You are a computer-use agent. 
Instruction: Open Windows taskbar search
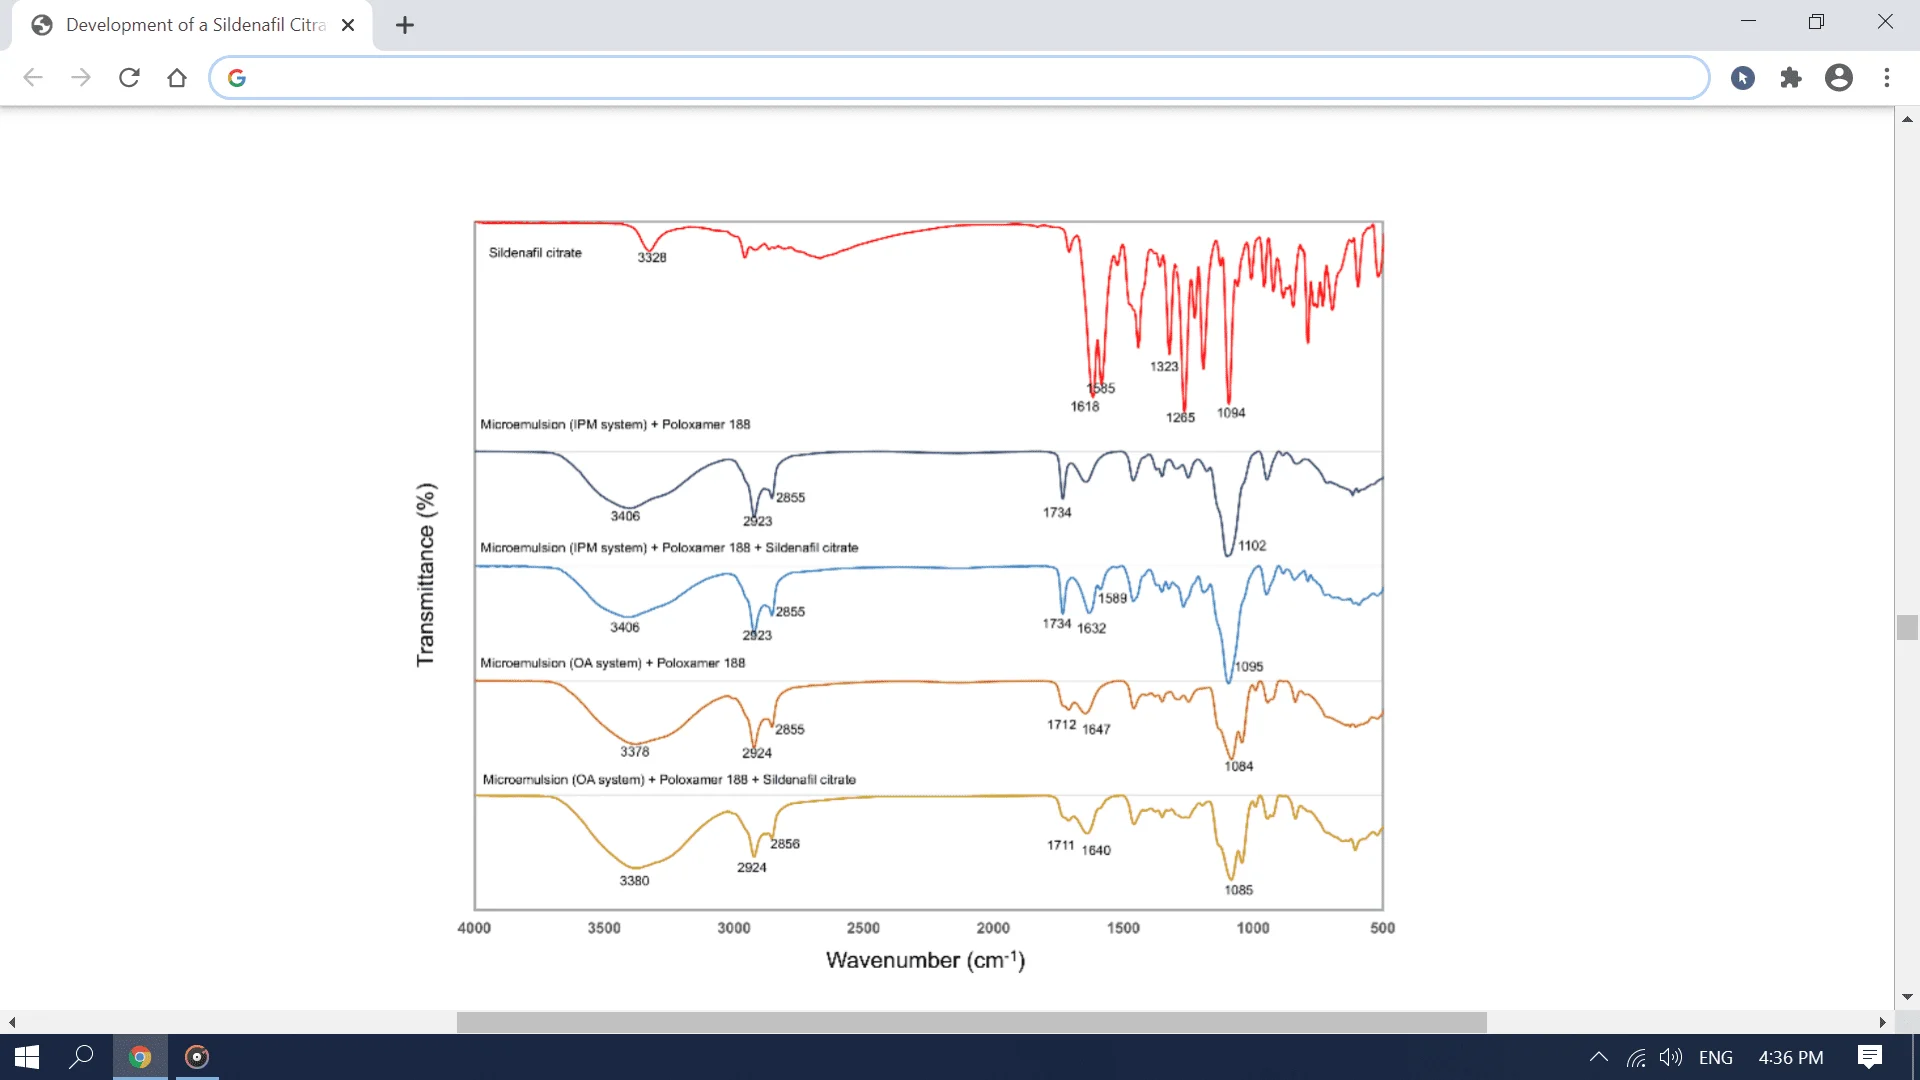tap(81, 1057)
